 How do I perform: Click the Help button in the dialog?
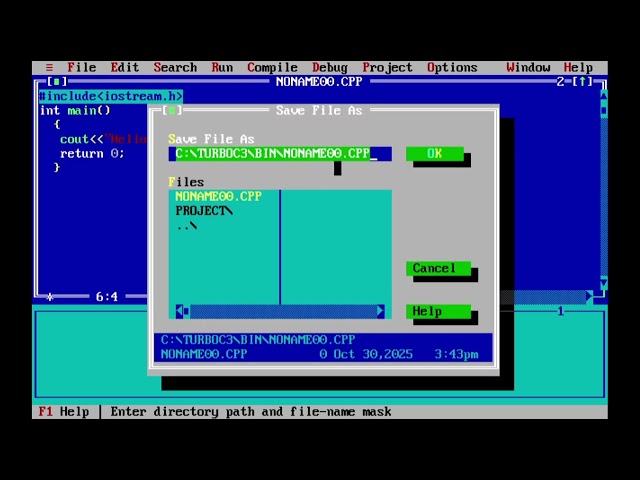pos(438,311)
